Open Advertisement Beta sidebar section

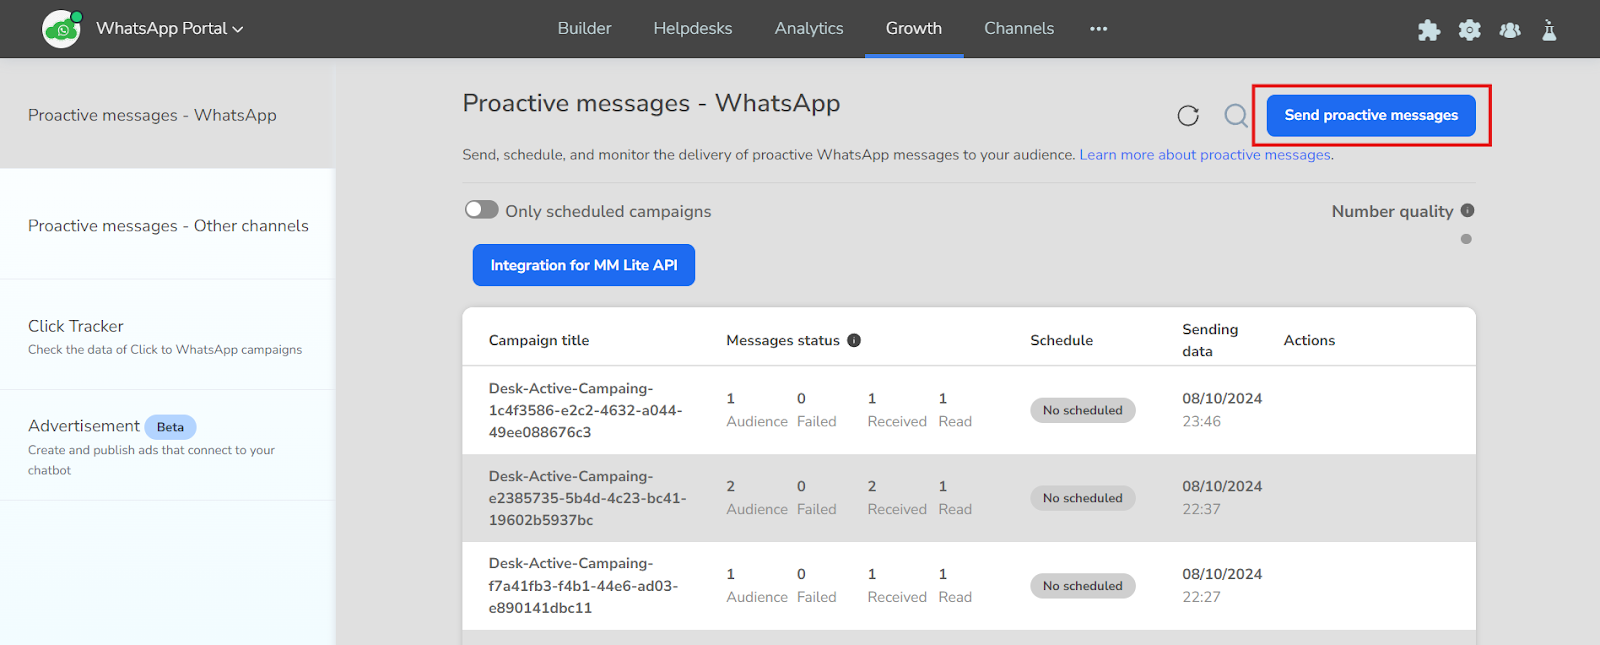(168, 446)
